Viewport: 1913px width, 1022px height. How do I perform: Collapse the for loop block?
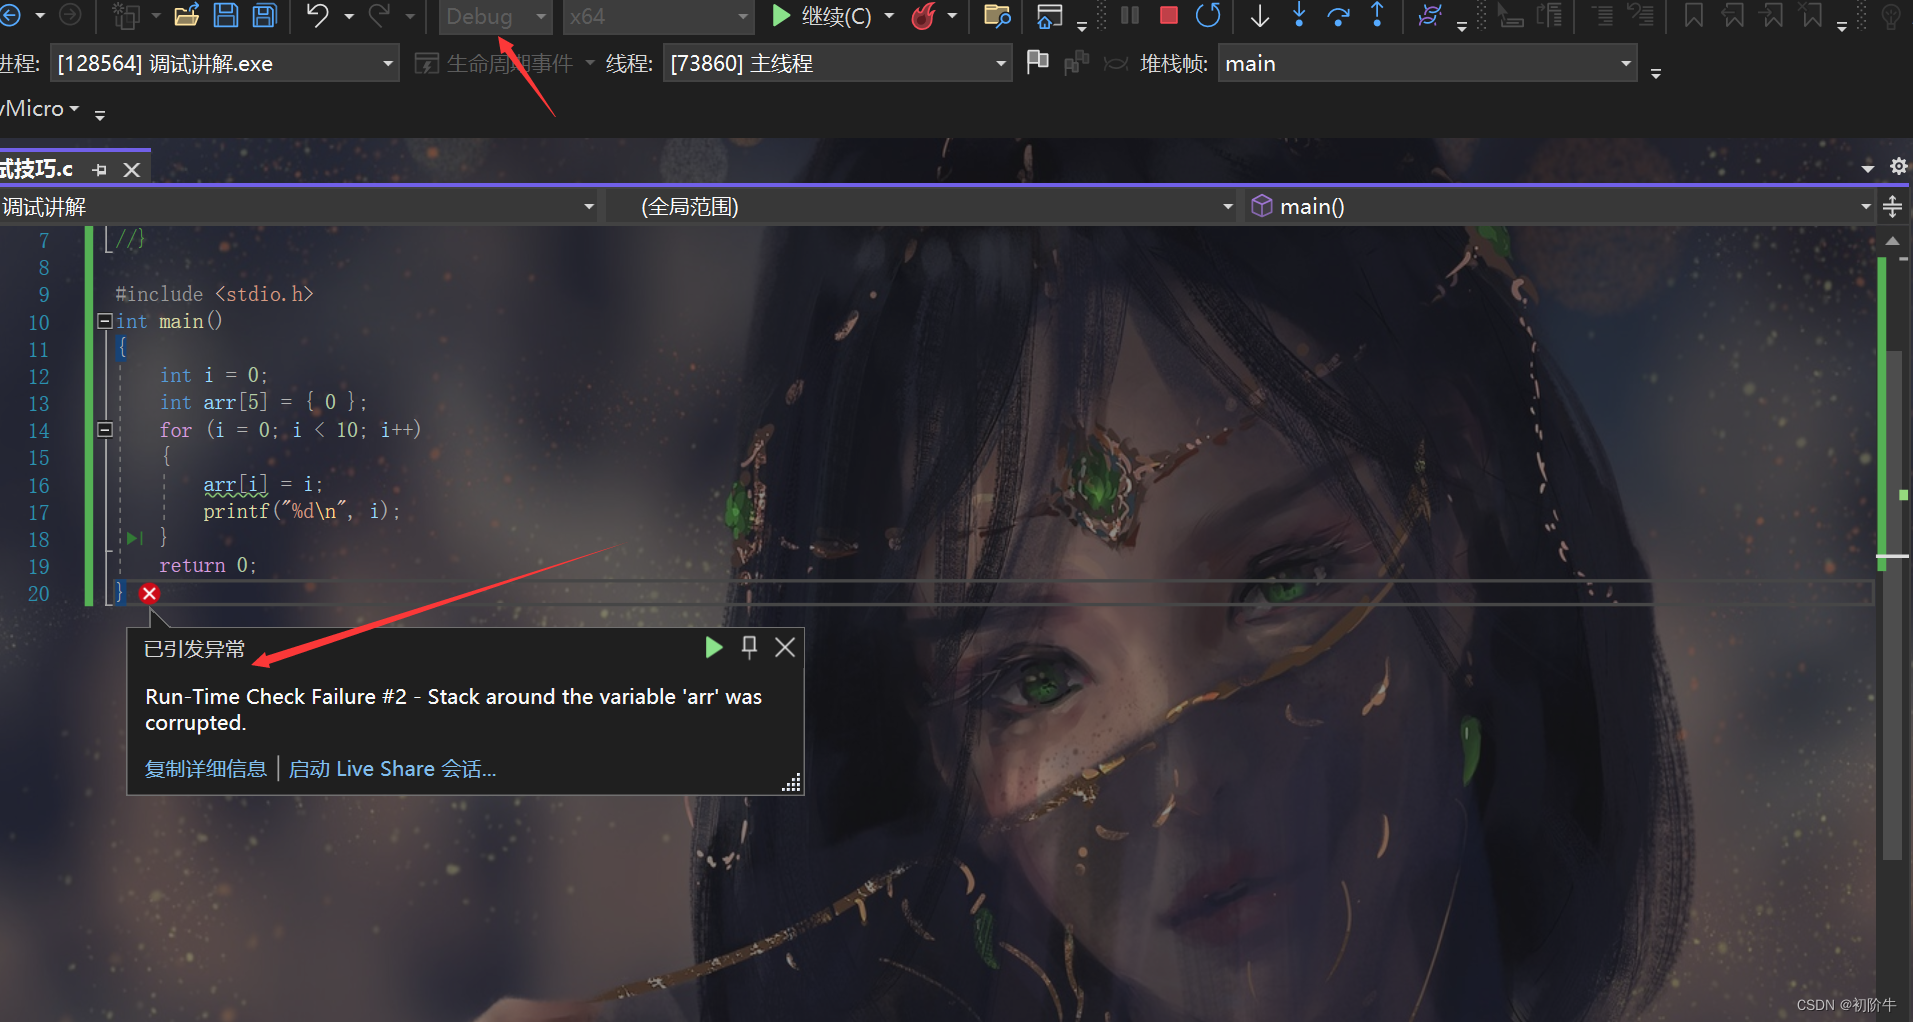104,430
